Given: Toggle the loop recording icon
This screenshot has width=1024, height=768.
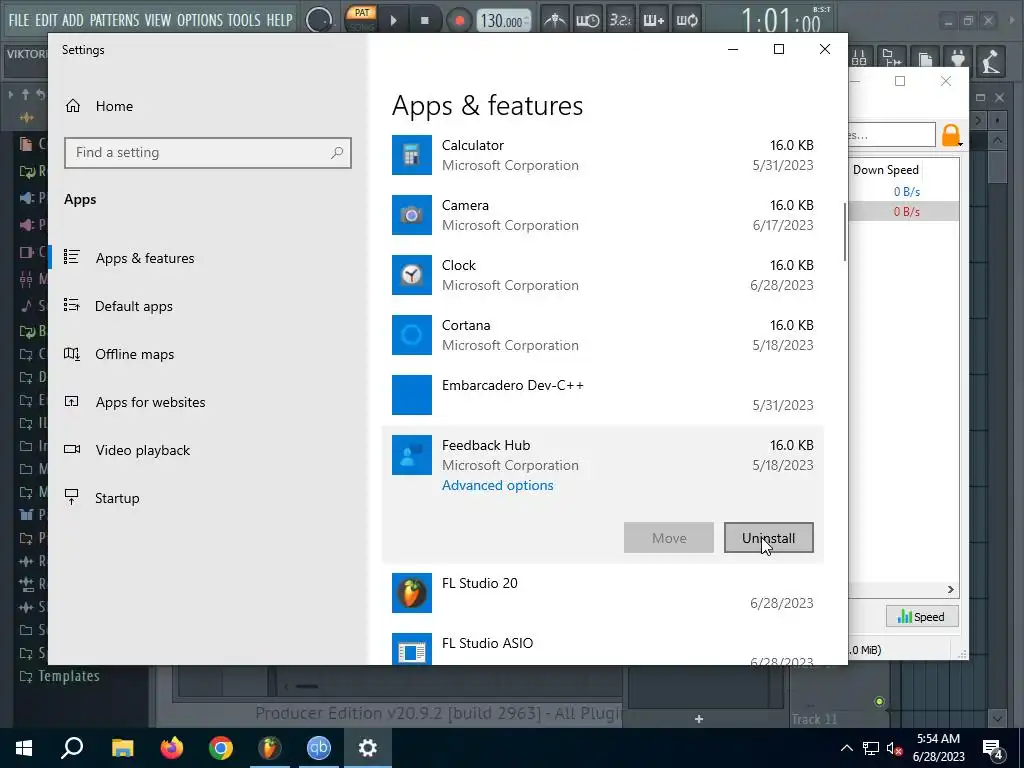Looking at the screenshot, I should (x=686, y=20).
